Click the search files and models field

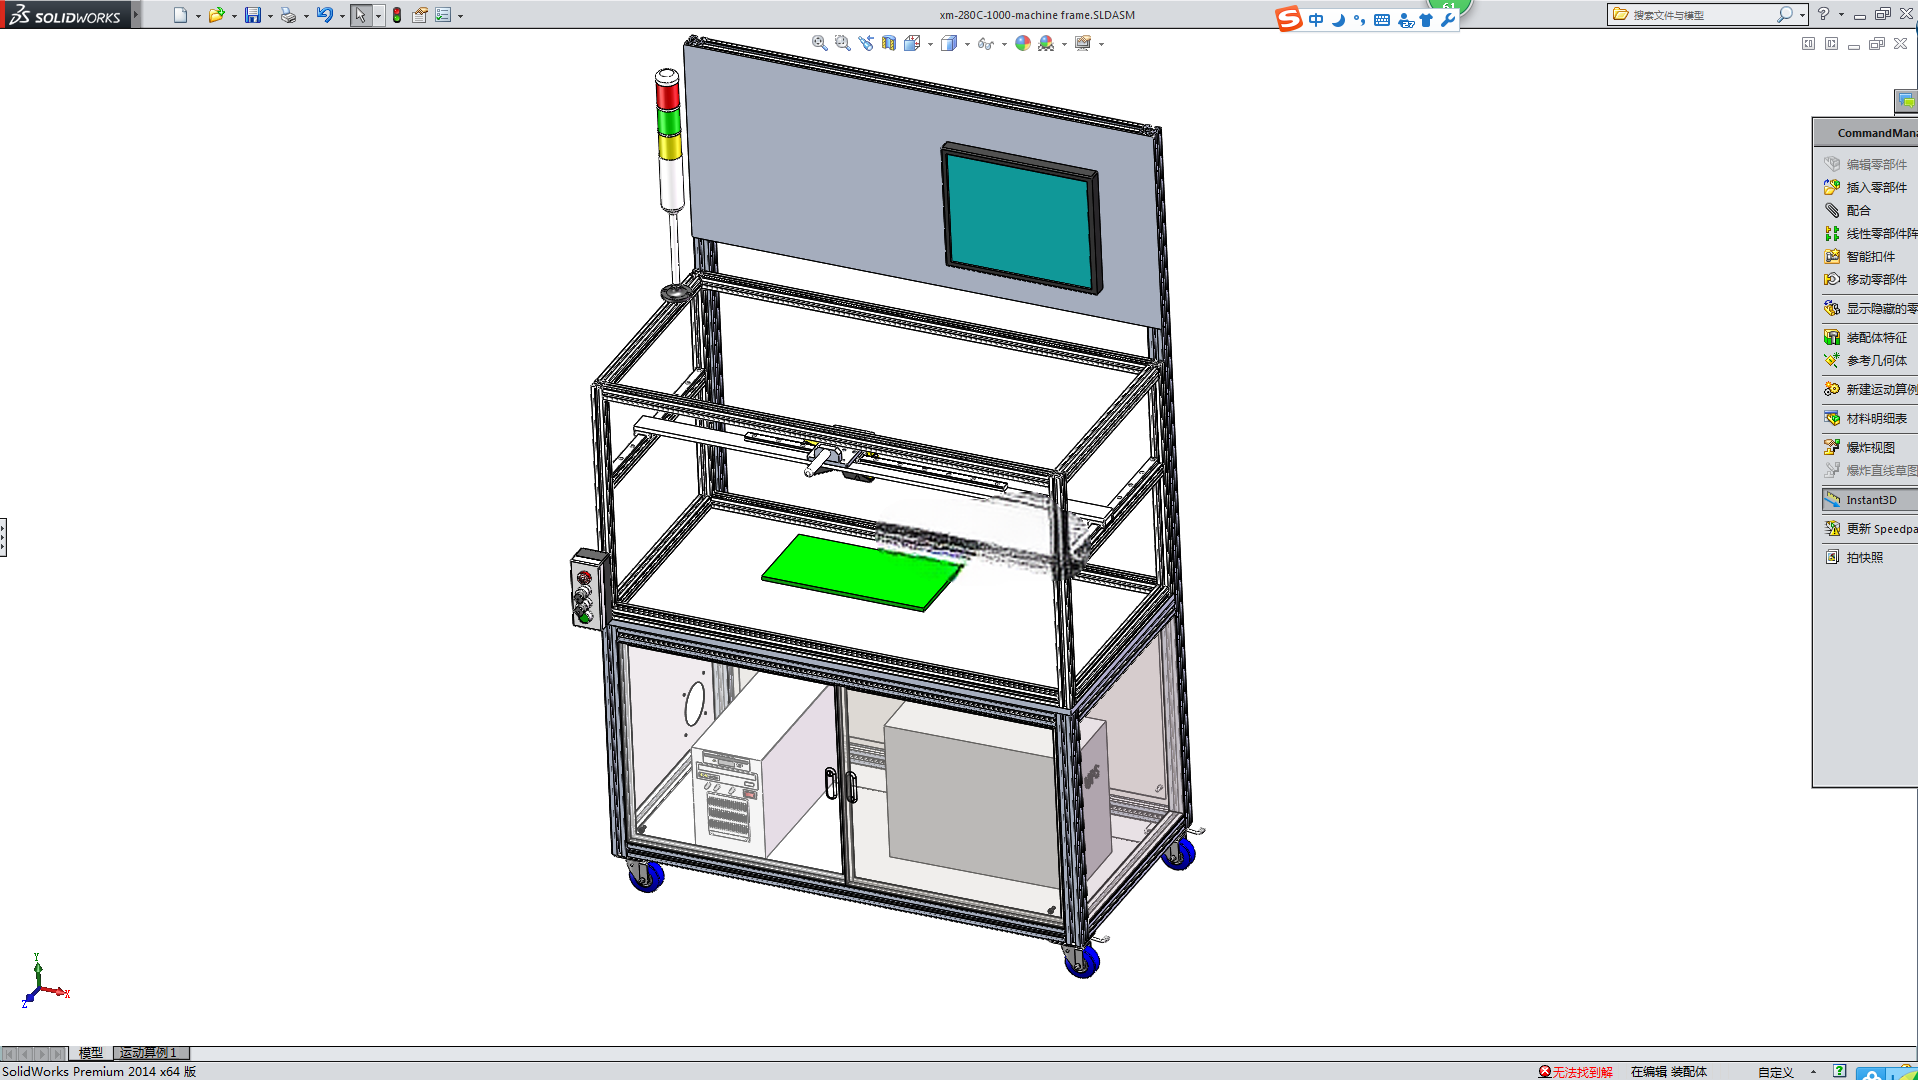pos(1701,15)
